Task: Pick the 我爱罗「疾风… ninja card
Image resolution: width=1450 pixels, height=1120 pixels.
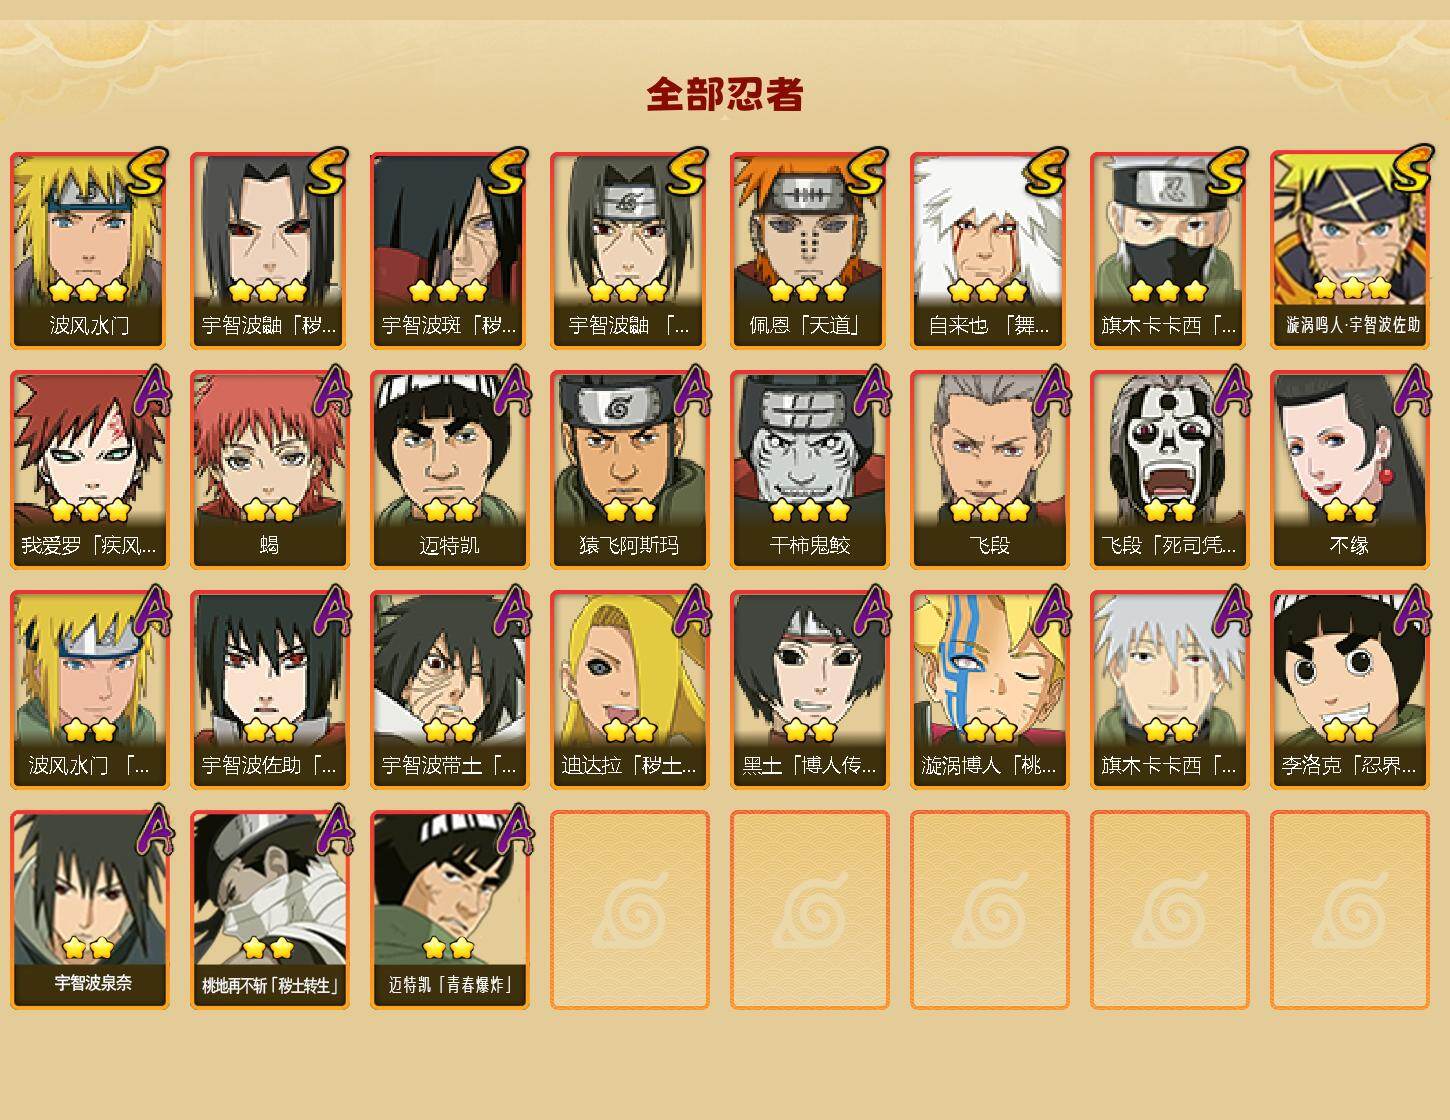Action: 90,470
